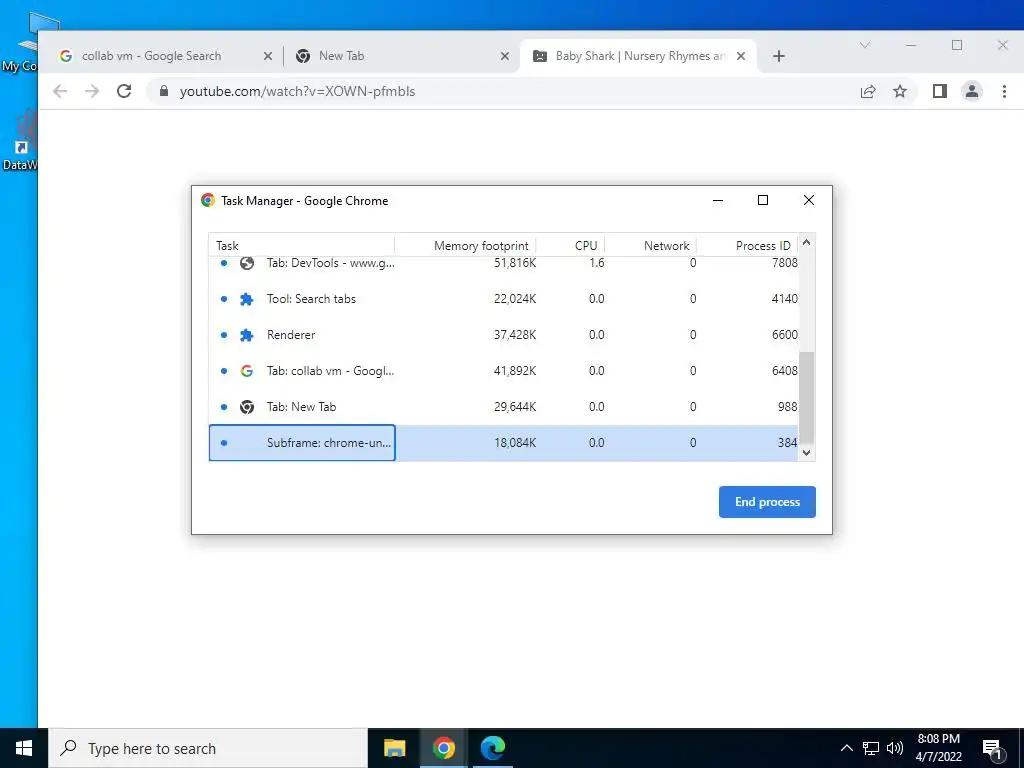Click process ID 988

point(788,407)
